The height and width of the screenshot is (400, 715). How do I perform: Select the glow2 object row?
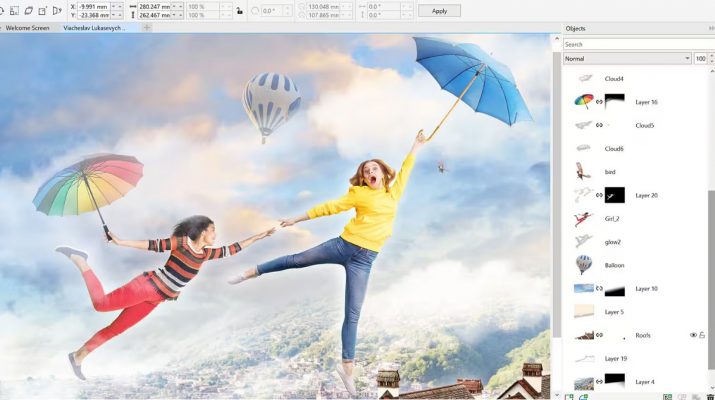pyautogui.click(x=634, y=242)
